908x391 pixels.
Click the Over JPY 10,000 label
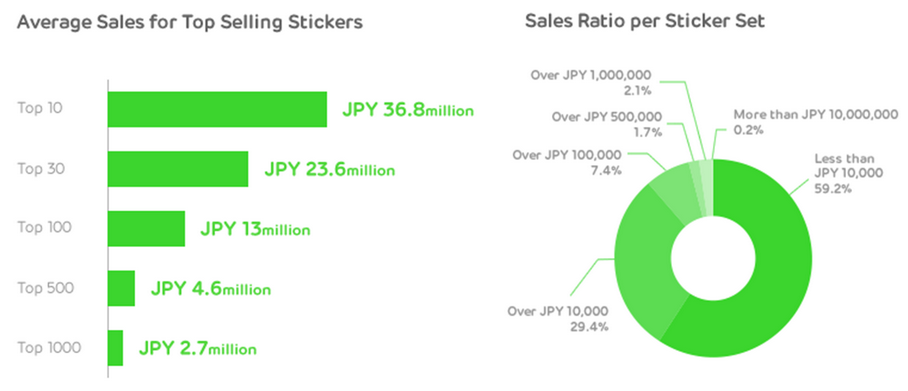click(x=558, y=319)
